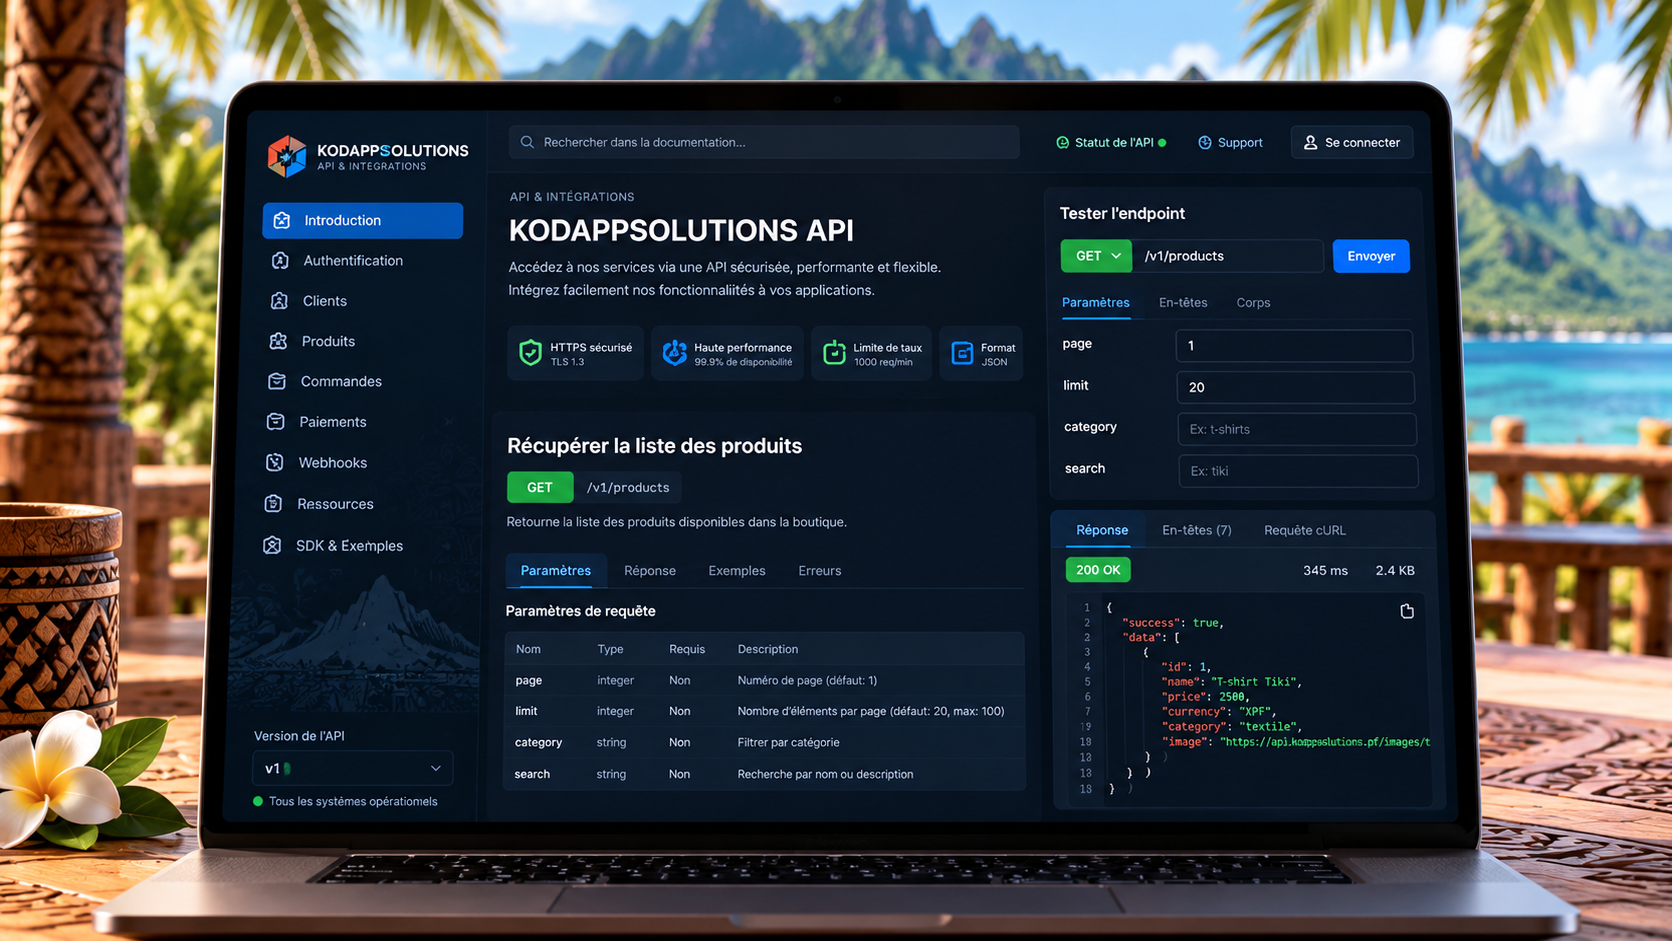This screenshot has height=941, width=1672.
Task: Click the Envoyer button
Action: [x=1371, y=256]
